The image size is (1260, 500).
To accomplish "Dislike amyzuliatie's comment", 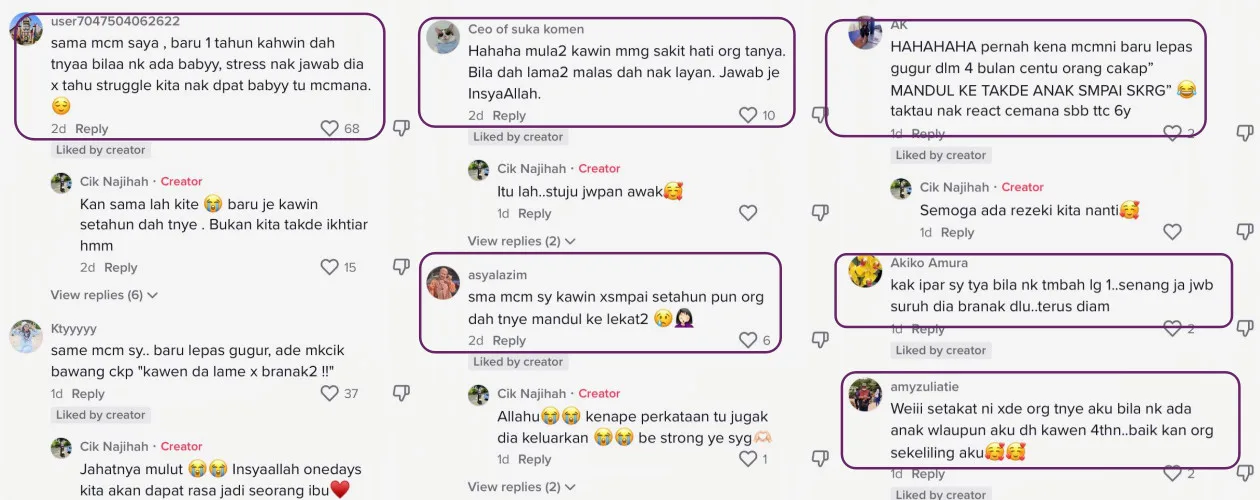I will [1245, 473].
